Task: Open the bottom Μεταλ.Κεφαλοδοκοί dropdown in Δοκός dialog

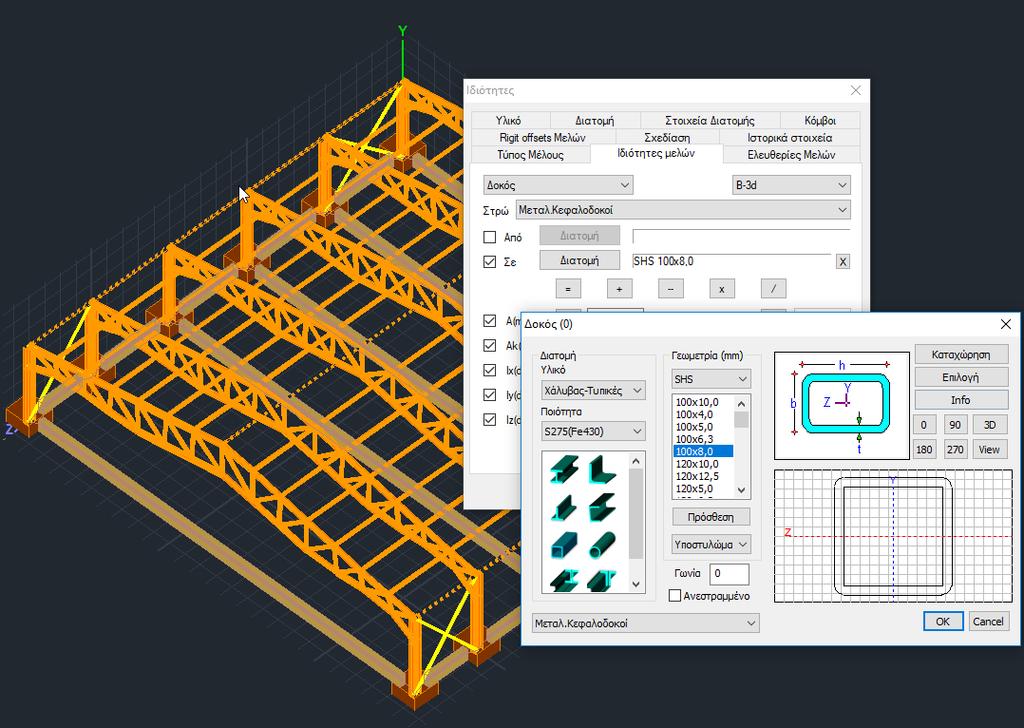Action: pyautogui.click(x=645, y=623)
